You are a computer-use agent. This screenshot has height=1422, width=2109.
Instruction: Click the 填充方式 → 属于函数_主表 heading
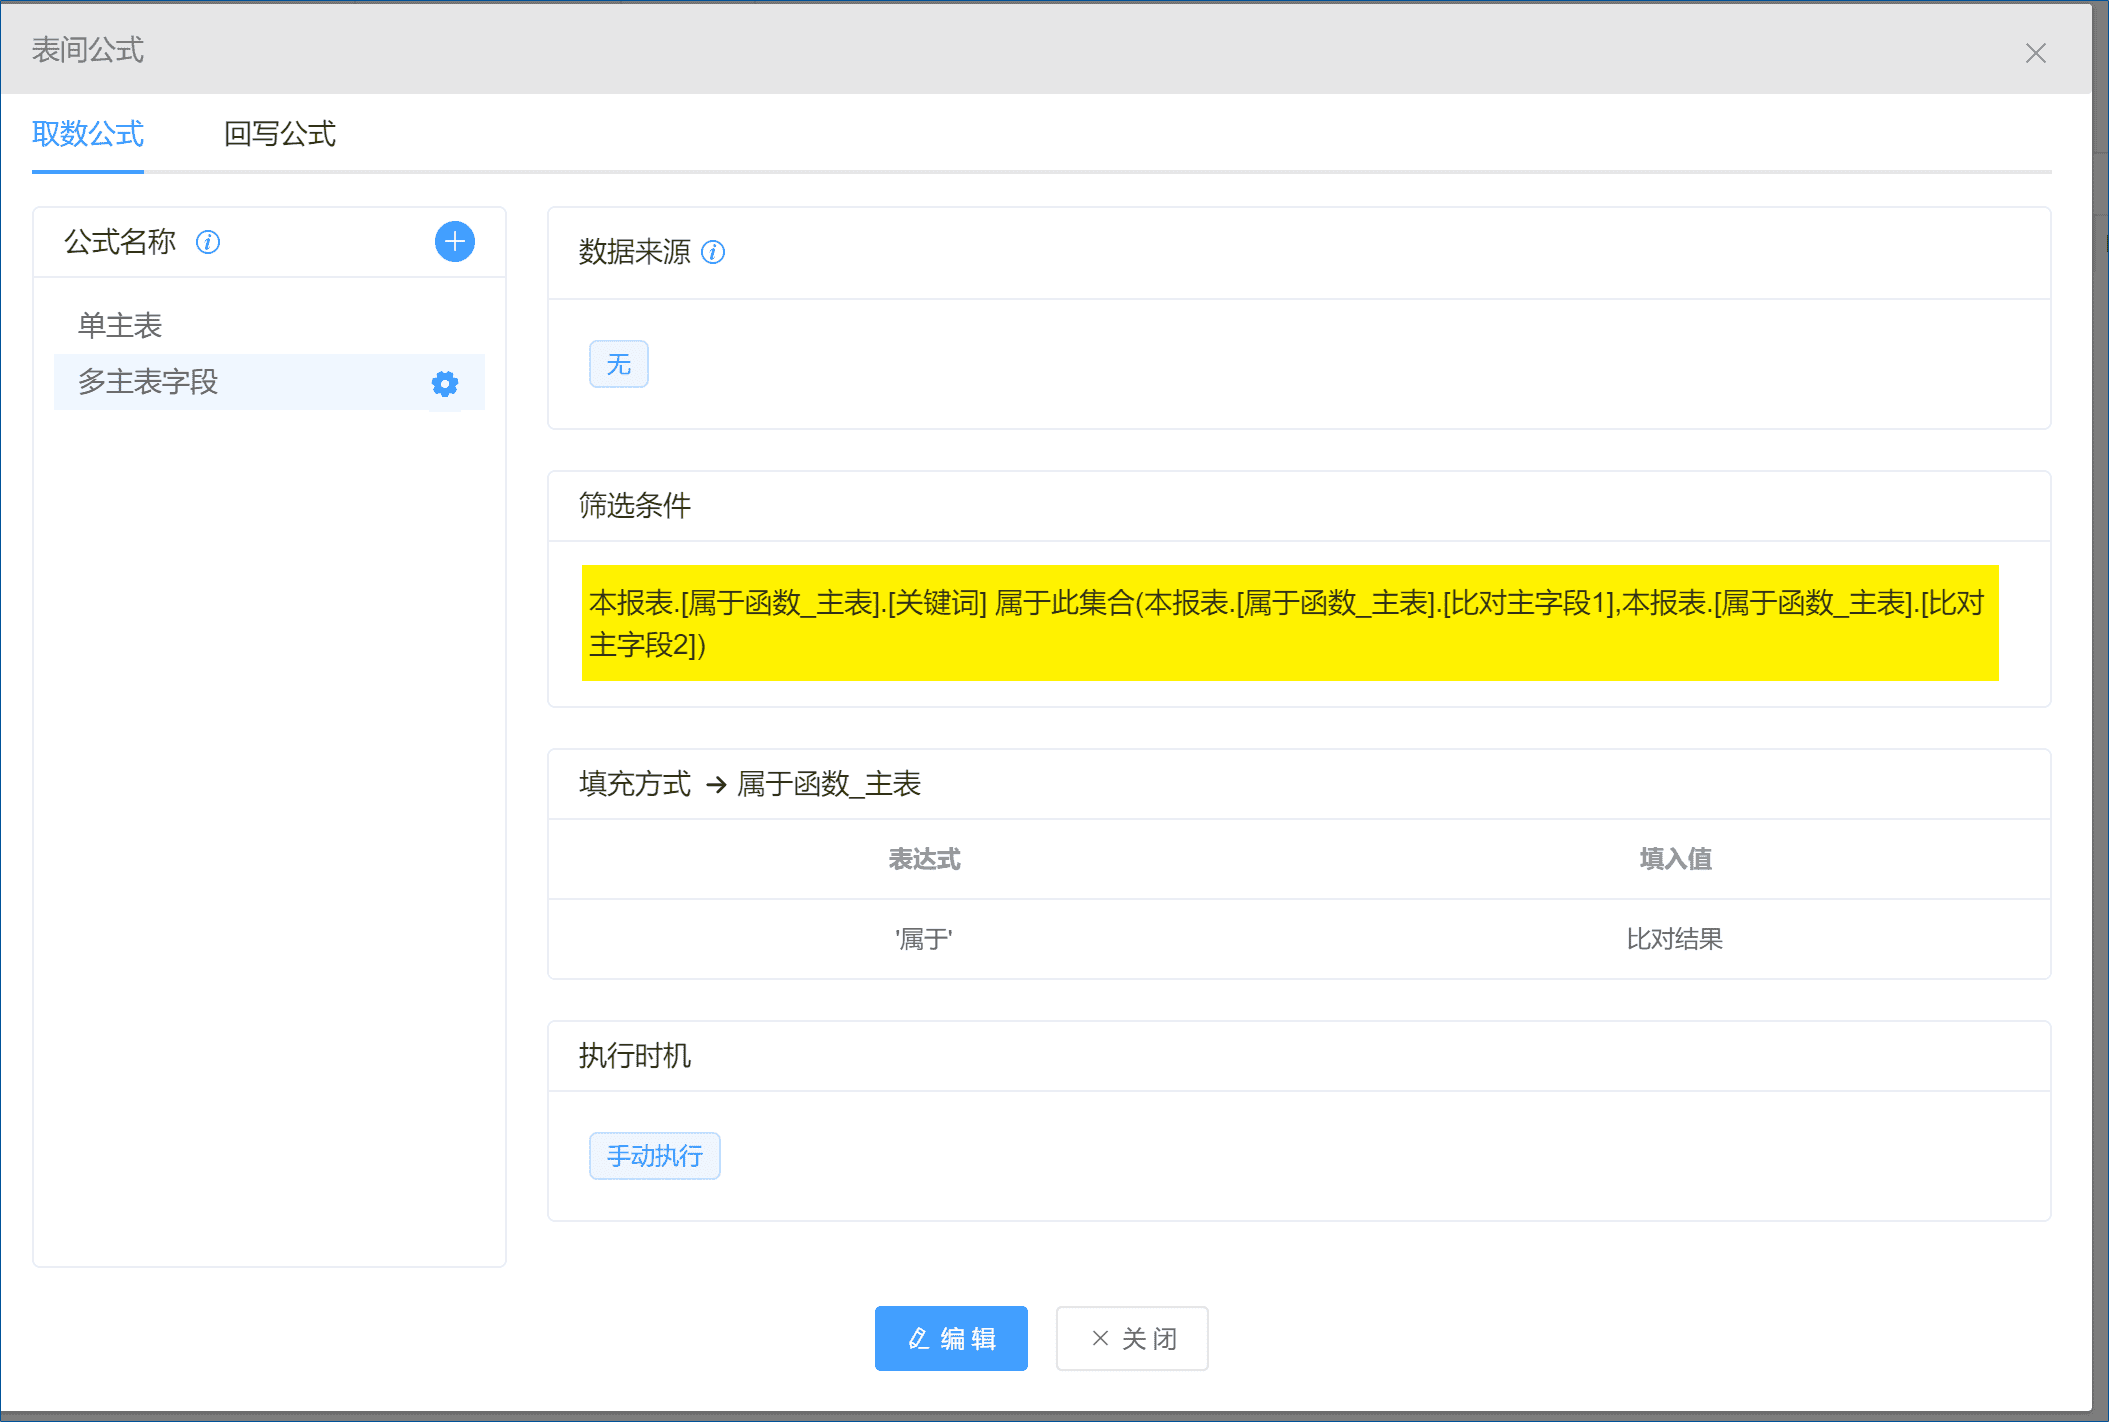click(x=750, y=784)
